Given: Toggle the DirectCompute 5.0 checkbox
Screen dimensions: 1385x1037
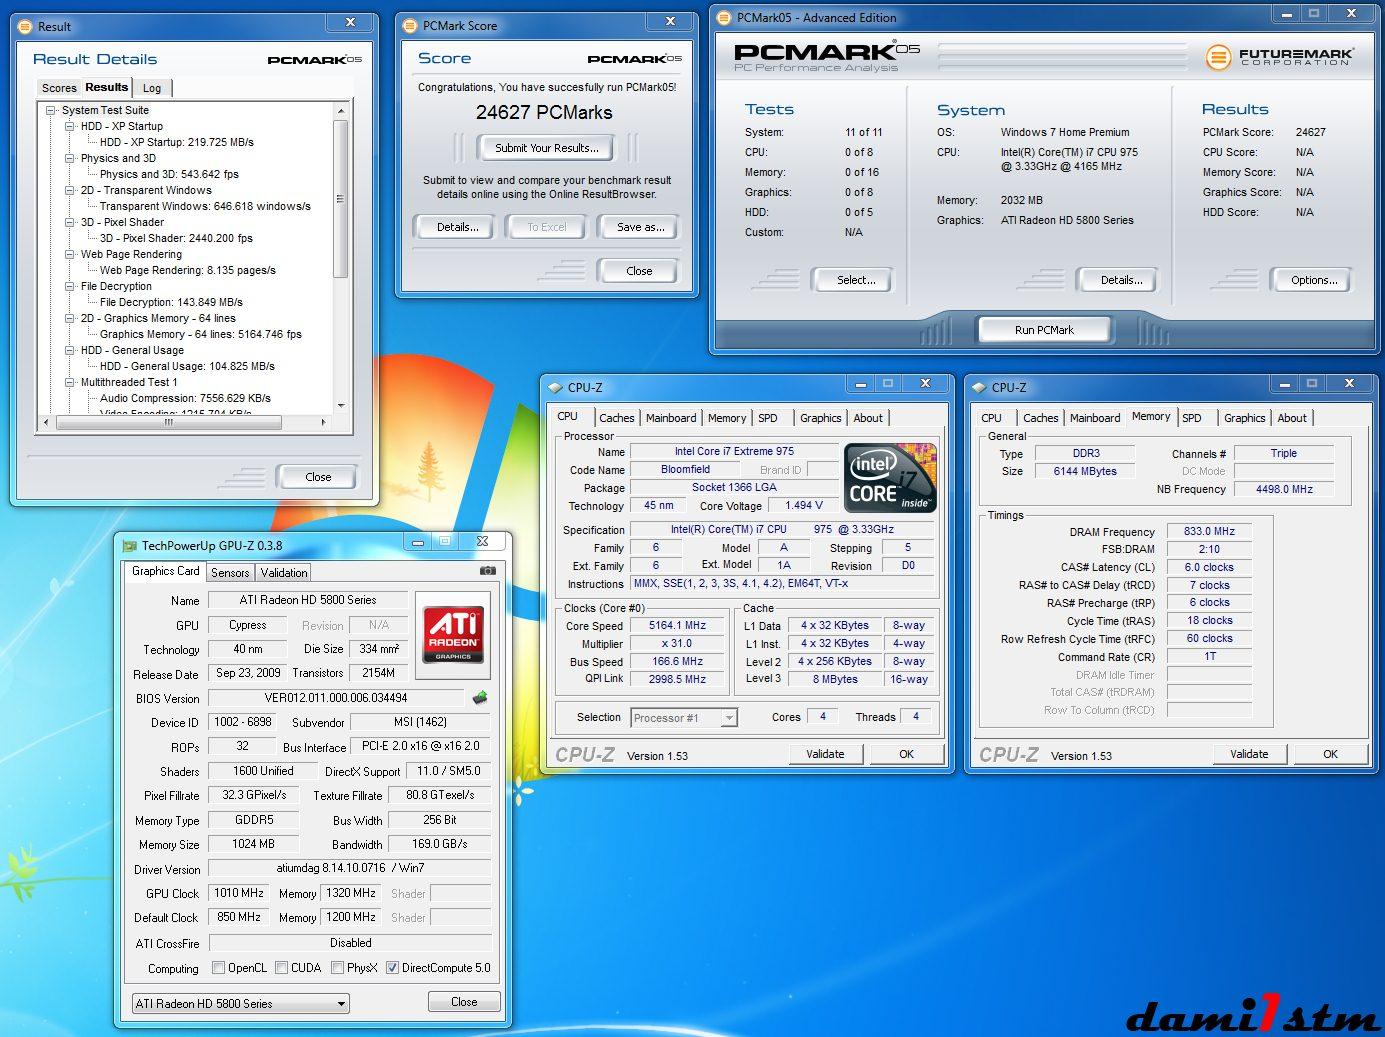Looking at the screenshot, I should pos(393,967).
